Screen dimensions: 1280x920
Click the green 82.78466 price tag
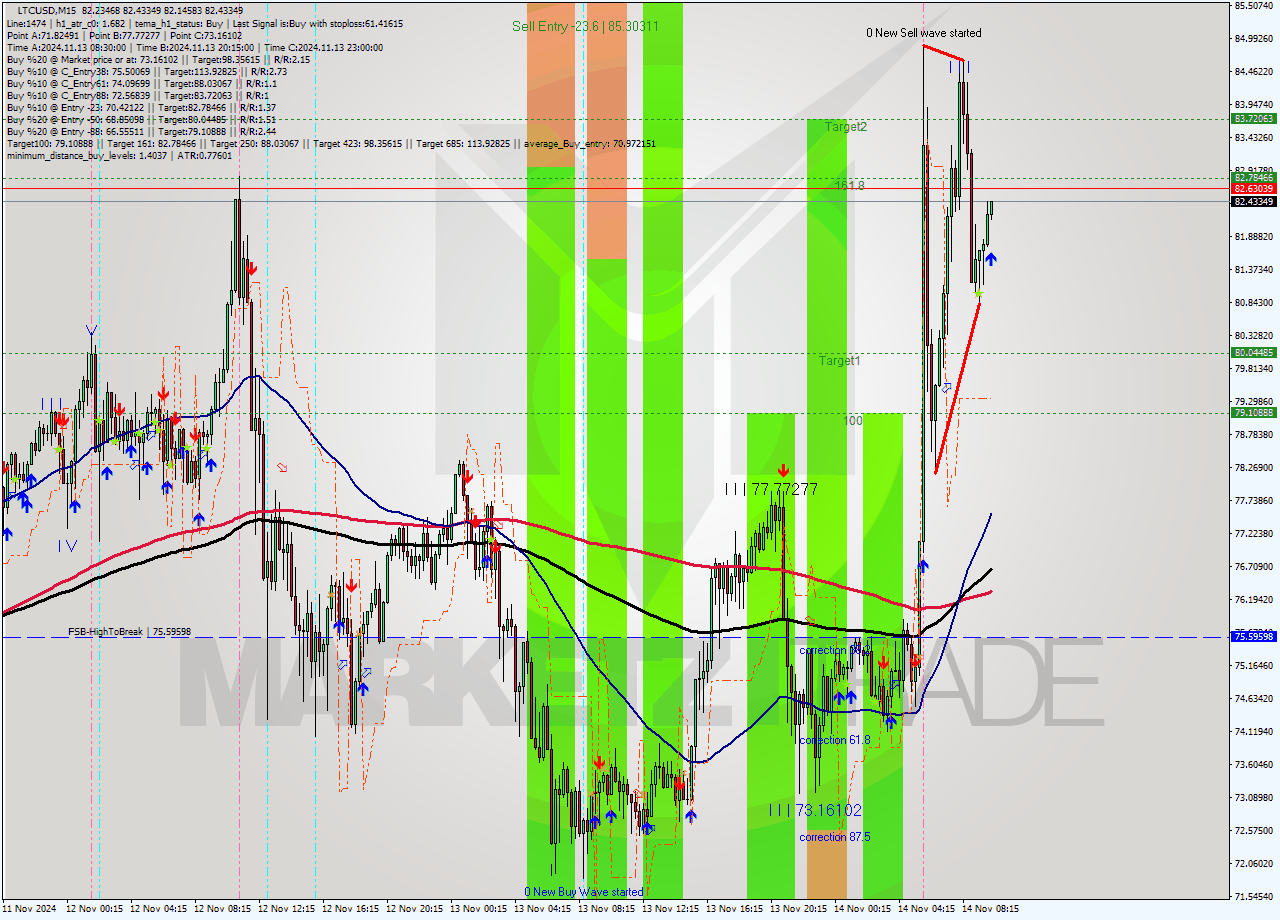[1253, 177]
